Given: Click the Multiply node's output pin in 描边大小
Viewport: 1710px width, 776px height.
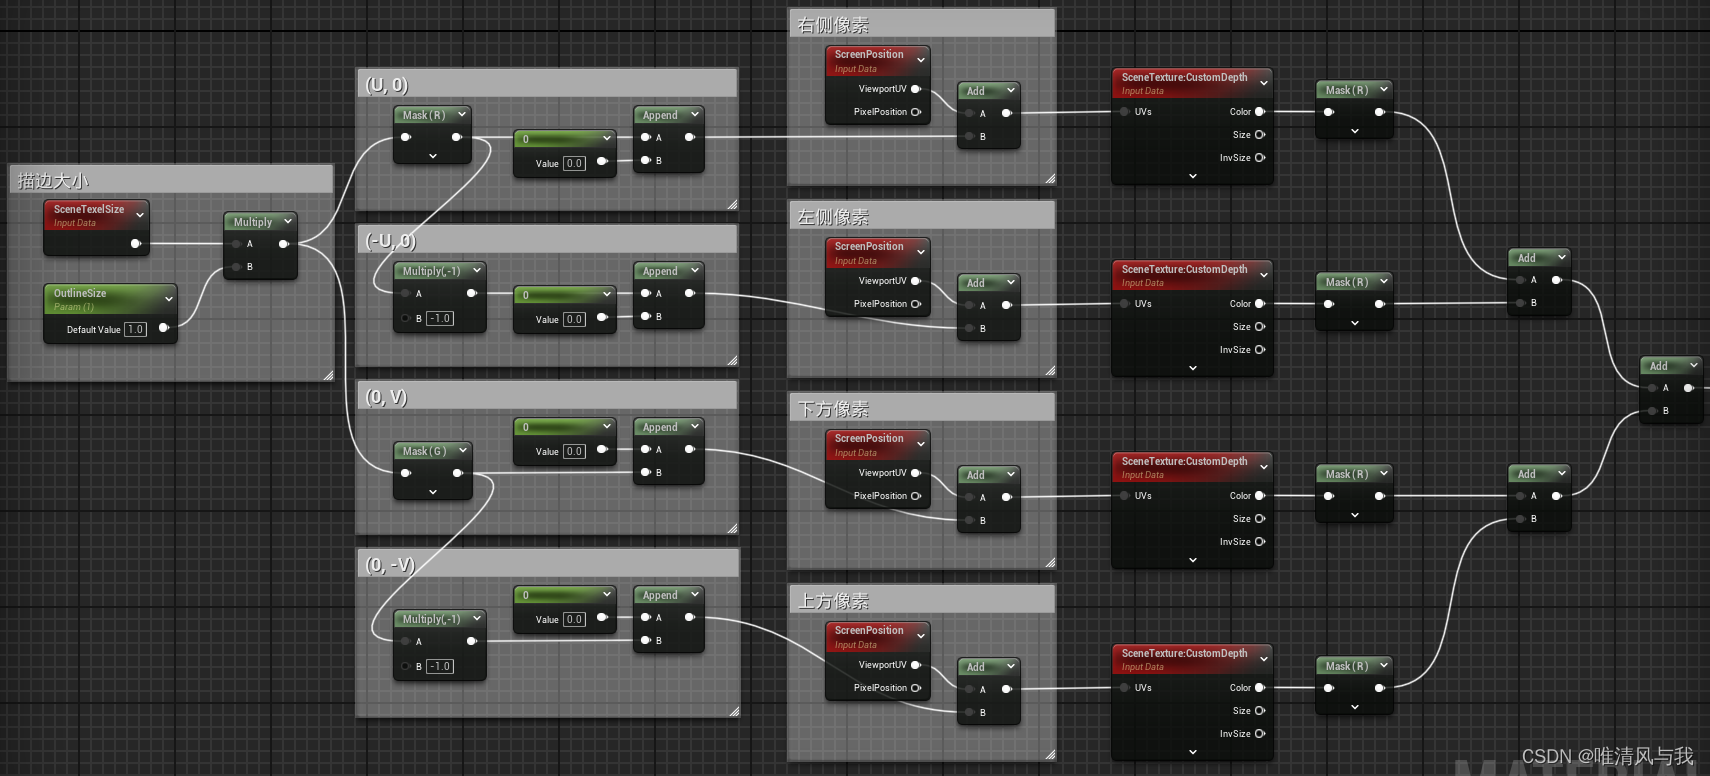Looking at the screenshot, I should (284, 244).
